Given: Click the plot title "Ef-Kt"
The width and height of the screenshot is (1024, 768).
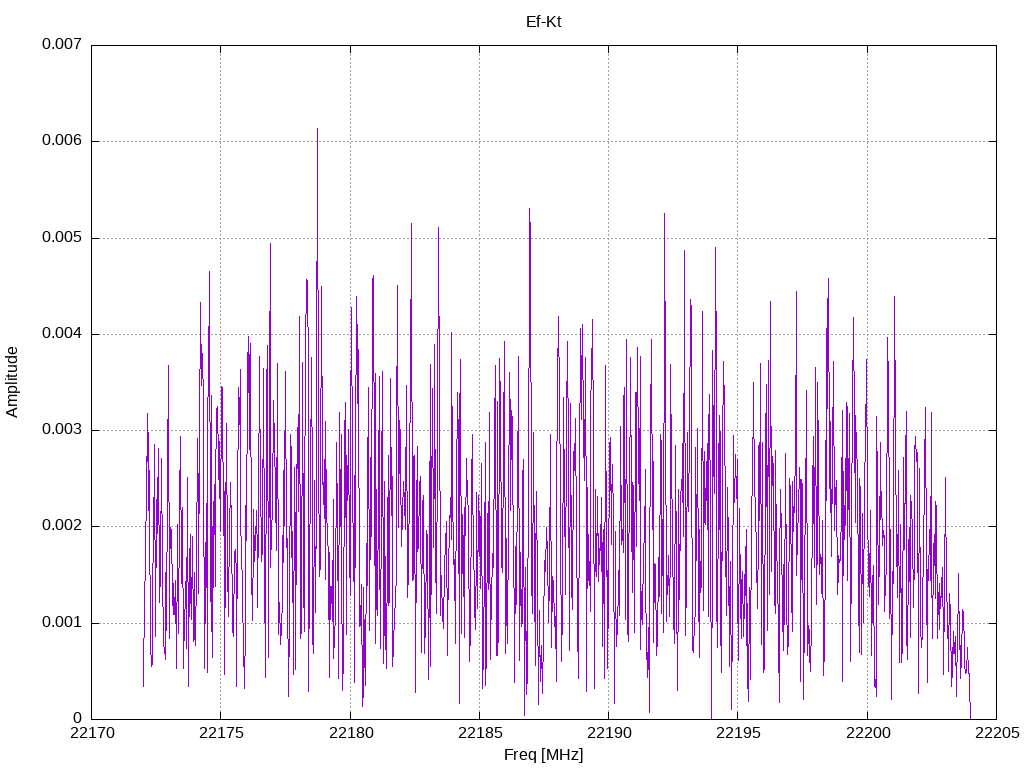Looking at the screenshot, I should (x=543, y=22).
